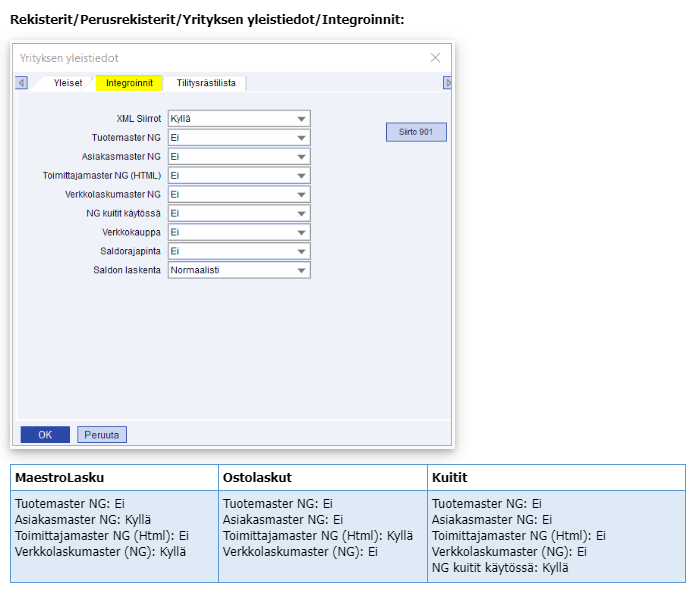The height and width of the screenshot is (589, 695).
Task: Click the Siirto 901 button
Action: coord(416,132)
